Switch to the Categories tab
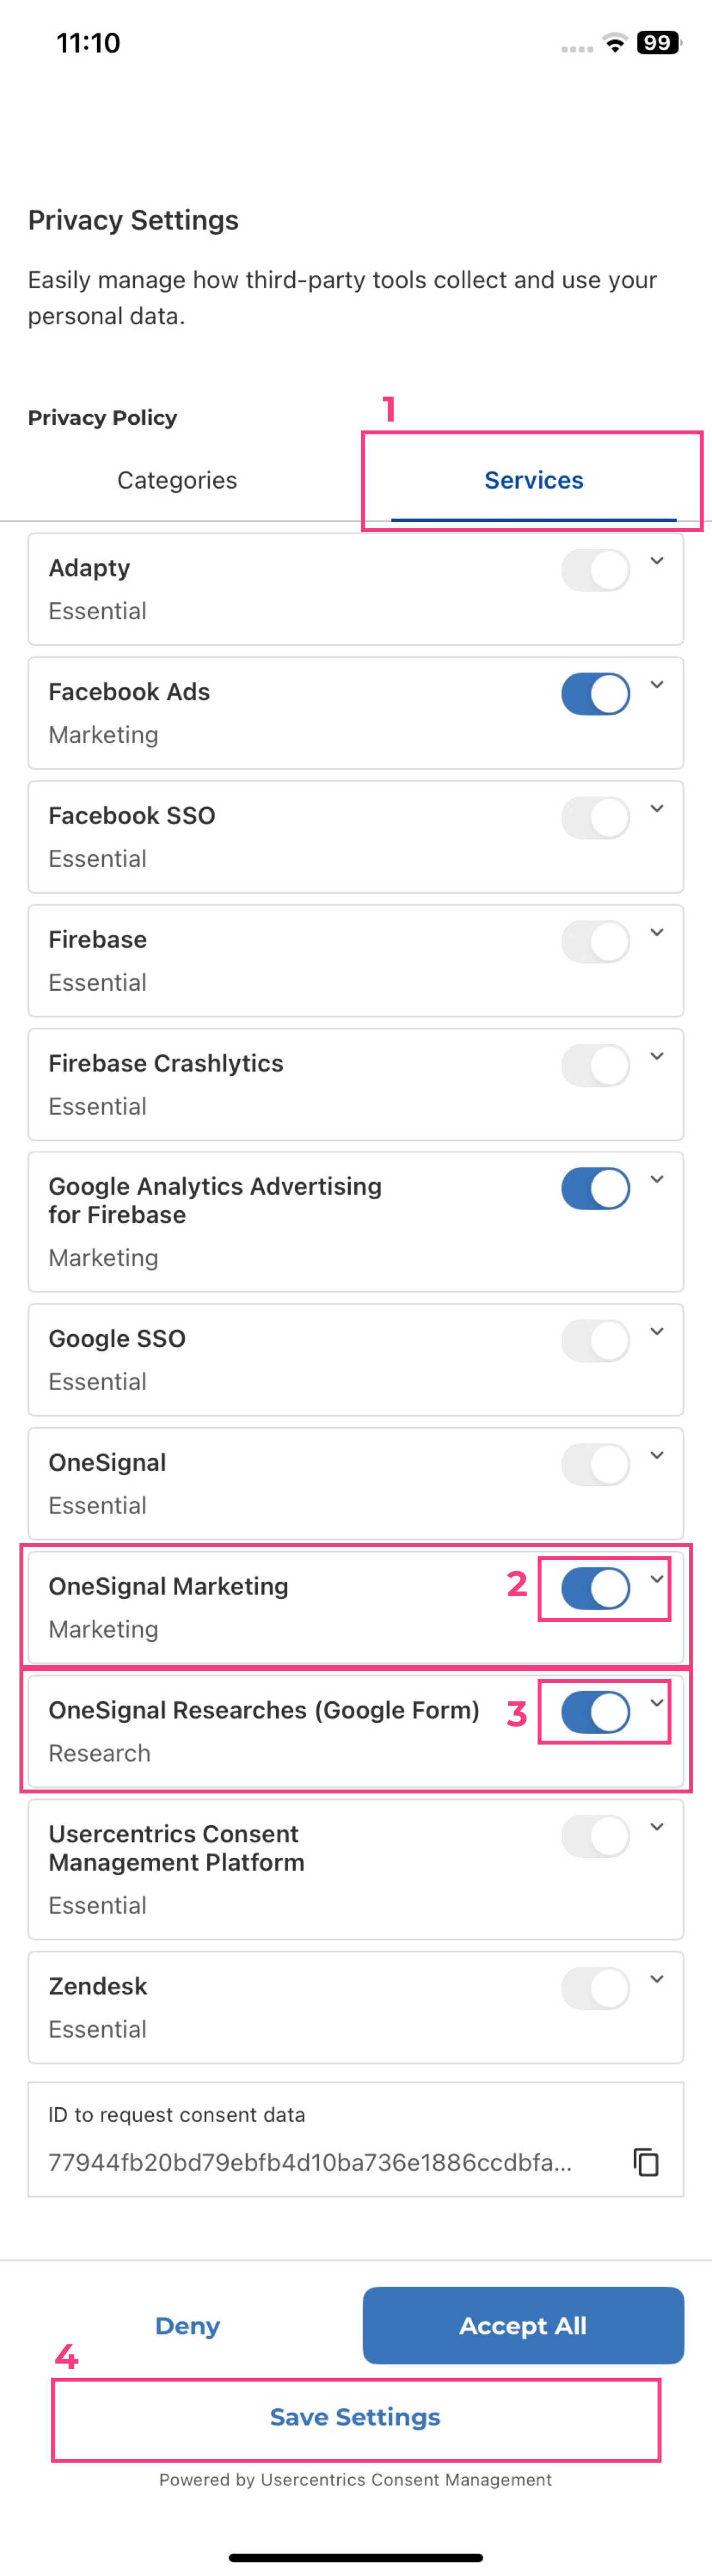The width and height of the screenshot is (712, 2576). pos(177,480)
